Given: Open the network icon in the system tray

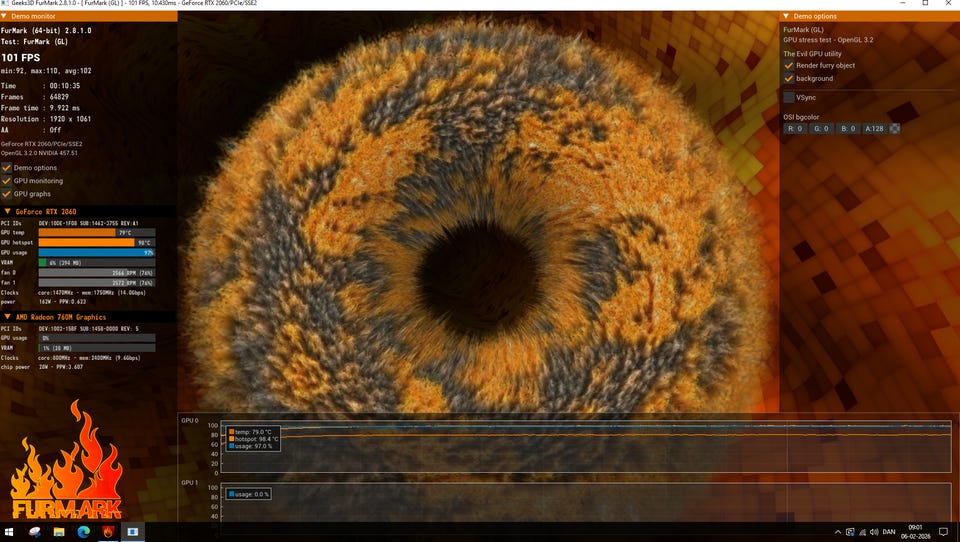Looking at the screenshot, I should coord(863,532).
